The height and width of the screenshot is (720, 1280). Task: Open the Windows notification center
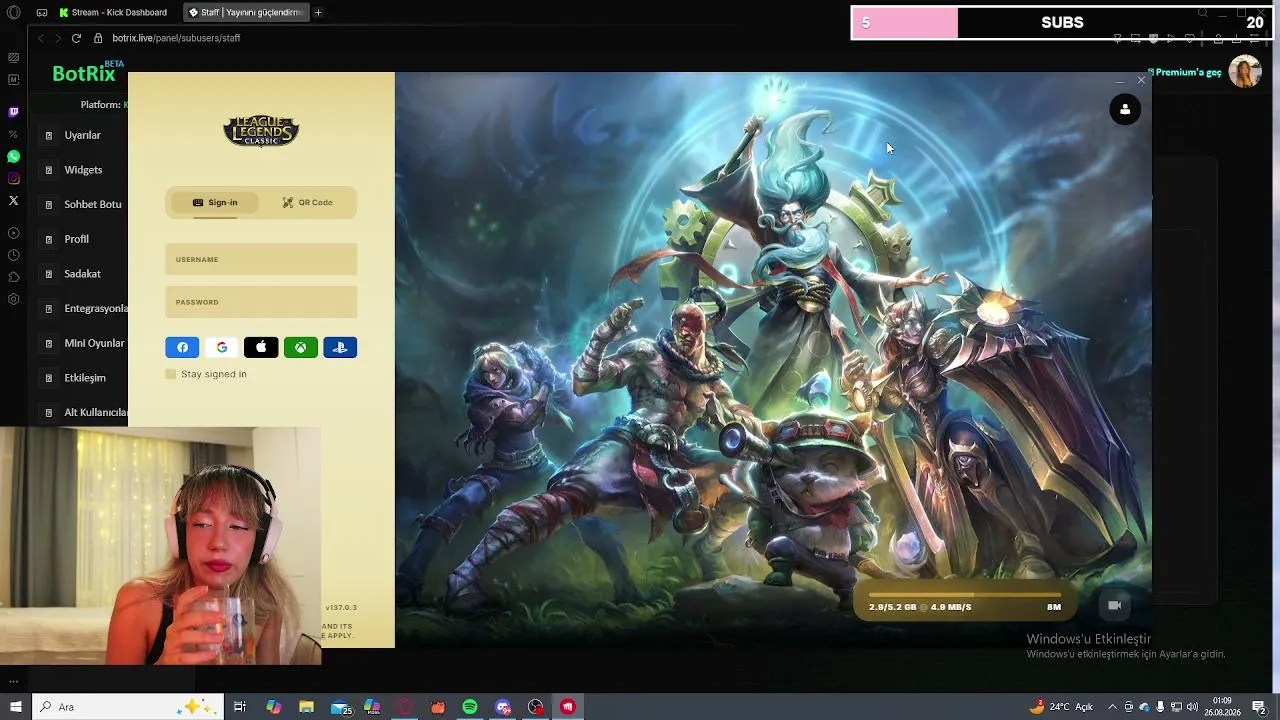click(x=1259, y=707)
